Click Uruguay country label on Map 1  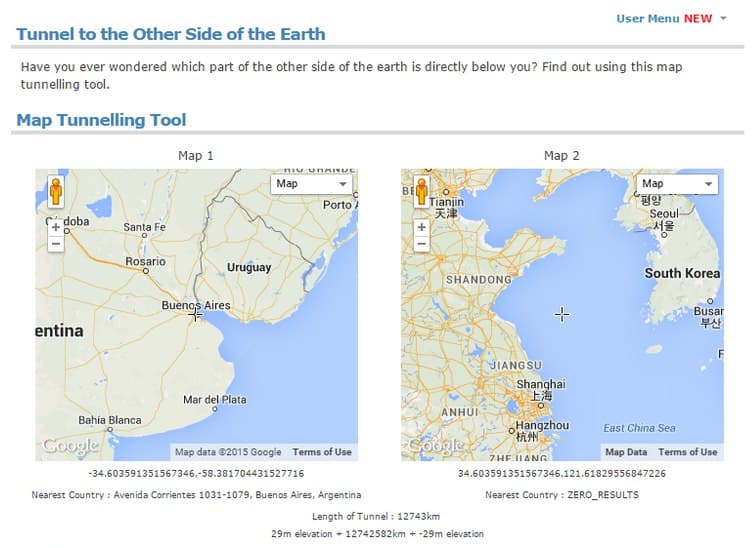click(x=249, y=268)
